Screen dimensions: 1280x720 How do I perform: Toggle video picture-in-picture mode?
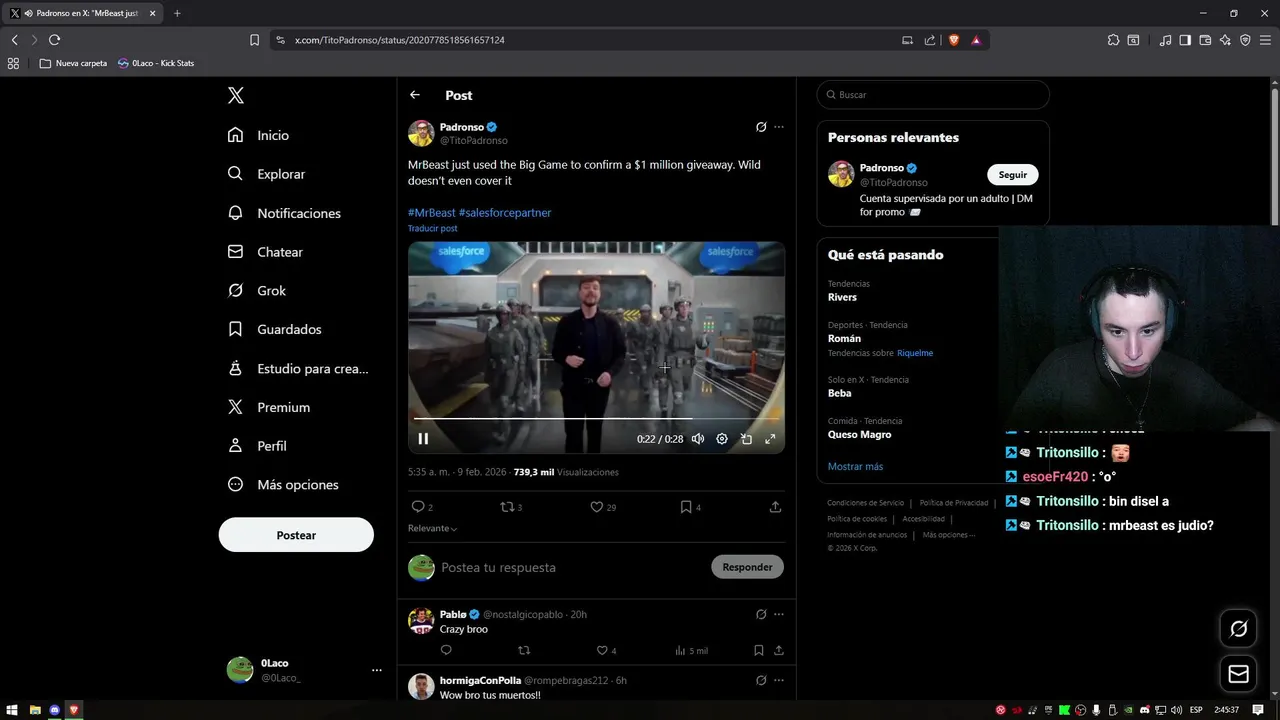tap(746, 439)
